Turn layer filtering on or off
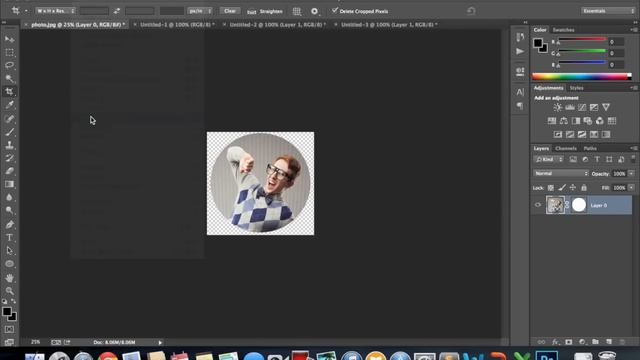 click(x=633, y=159)
